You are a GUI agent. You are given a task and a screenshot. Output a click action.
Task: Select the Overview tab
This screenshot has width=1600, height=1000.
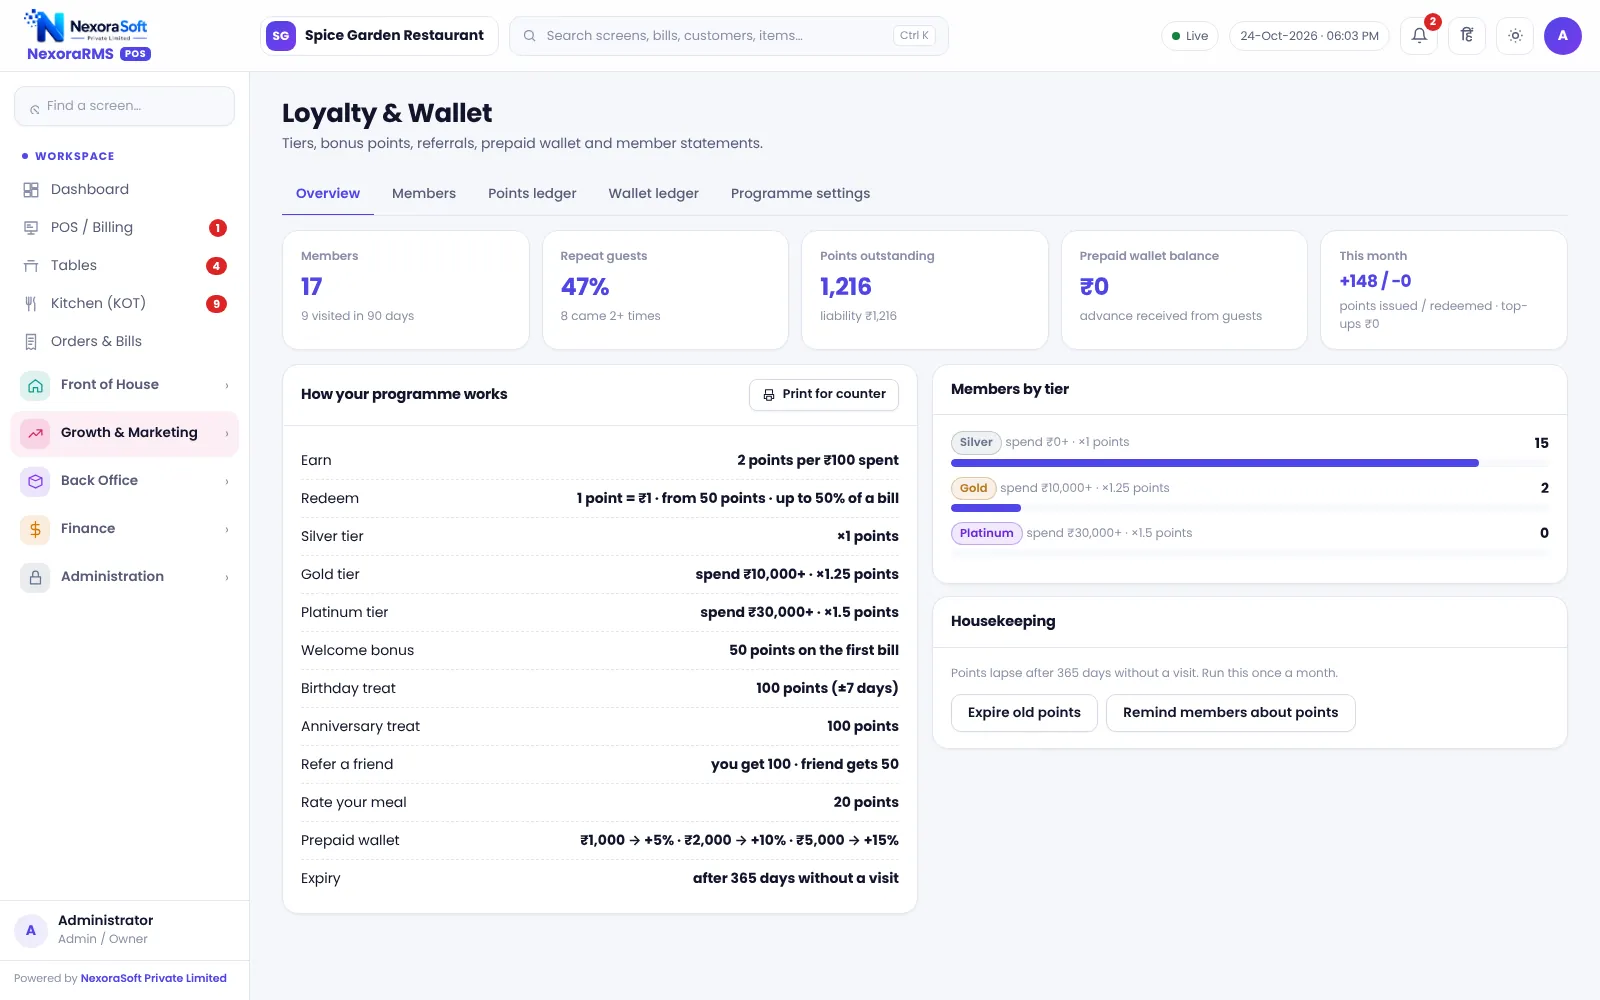[x=328, y=194]
